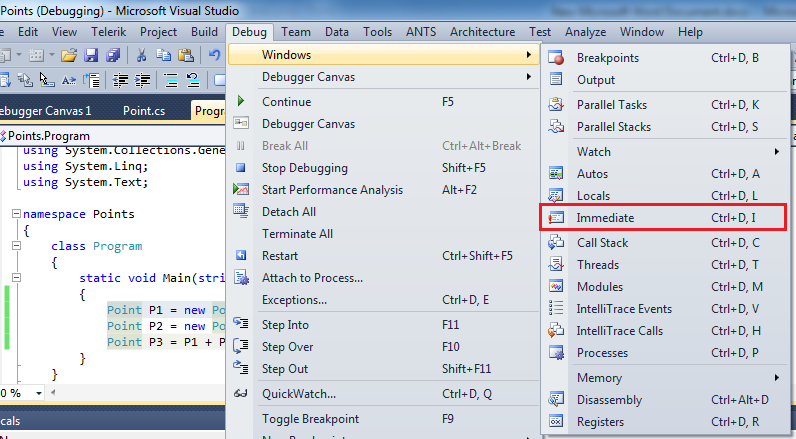Expand the Memory submenu
This screenshot has width=796, height=439.
coord(665,378)
